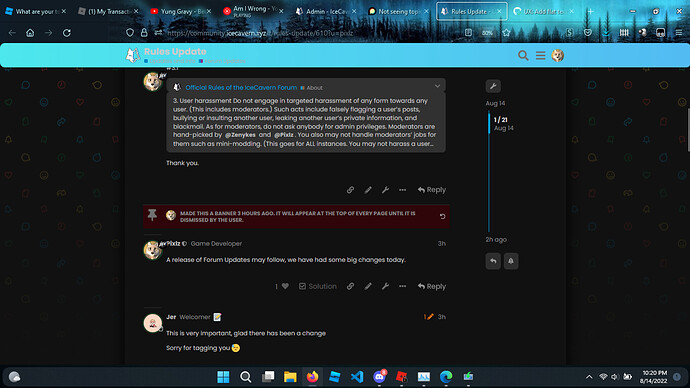Switch to 'Not seeing top' tab

click(397, 11)
